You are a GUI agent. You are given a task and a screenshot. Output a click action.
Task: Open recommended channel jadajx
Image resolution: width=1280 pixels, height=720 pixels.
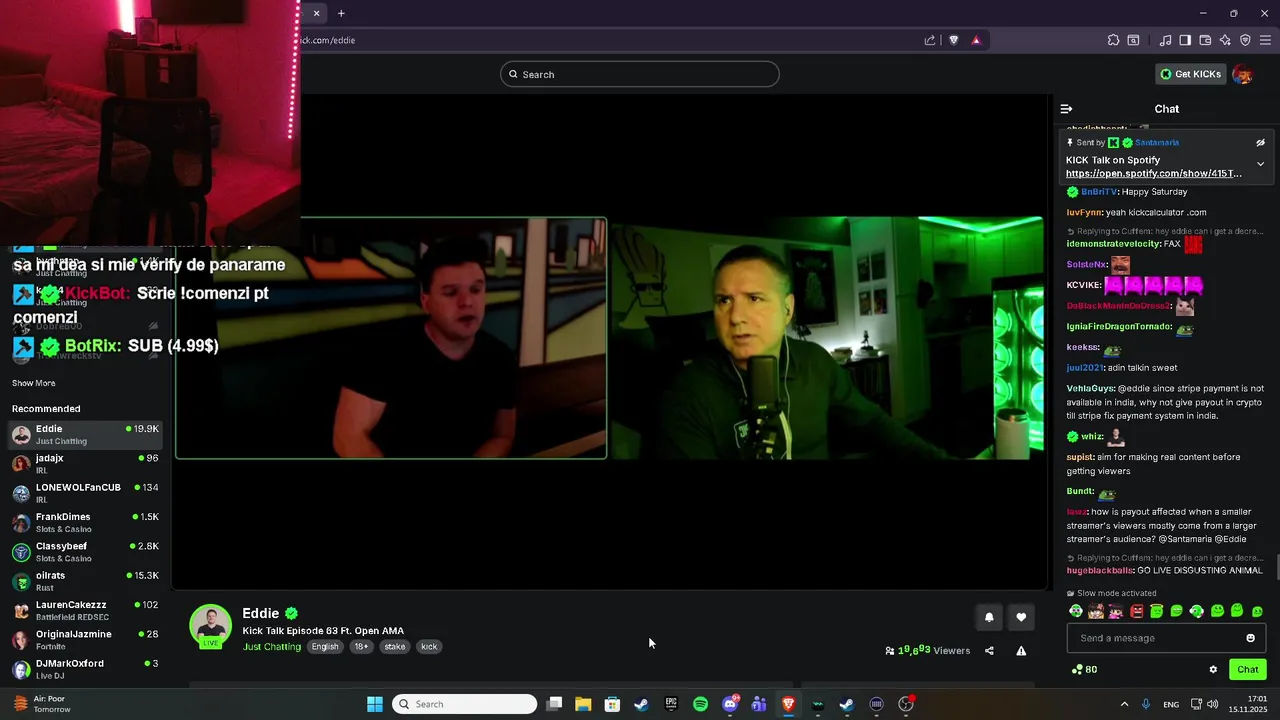coord(86,464)
